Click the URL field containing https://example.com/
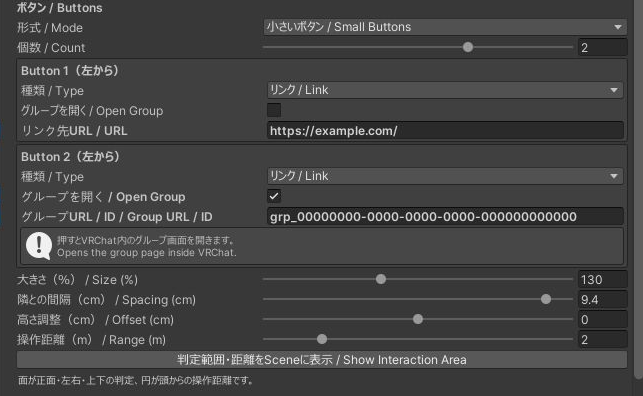The width and height of the screenshot is (643, 396). [445, 131]
